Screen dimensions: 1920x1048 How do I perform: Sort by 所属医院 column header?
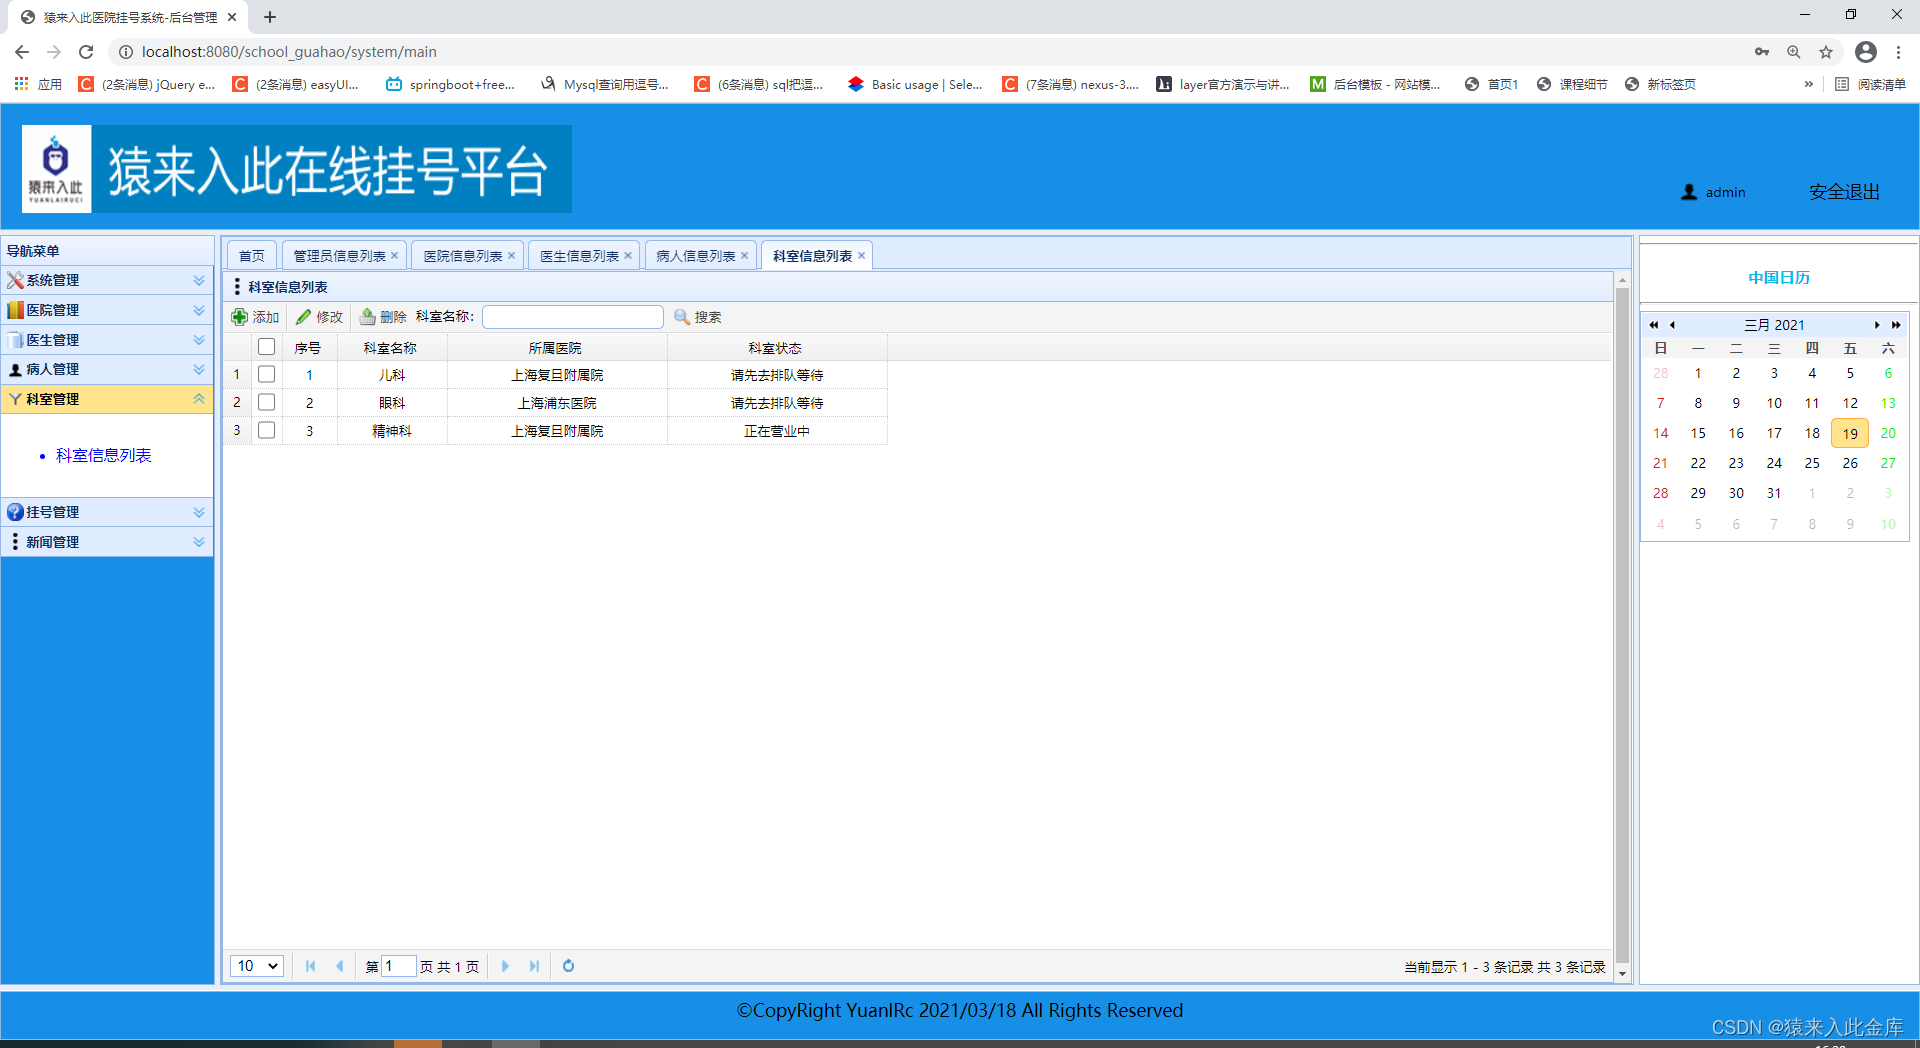click(557, 347)
